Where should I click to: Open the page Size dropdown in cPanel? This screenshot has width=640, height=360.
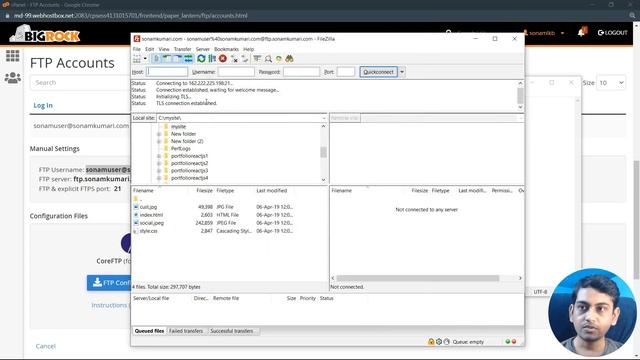coord(611,83)
